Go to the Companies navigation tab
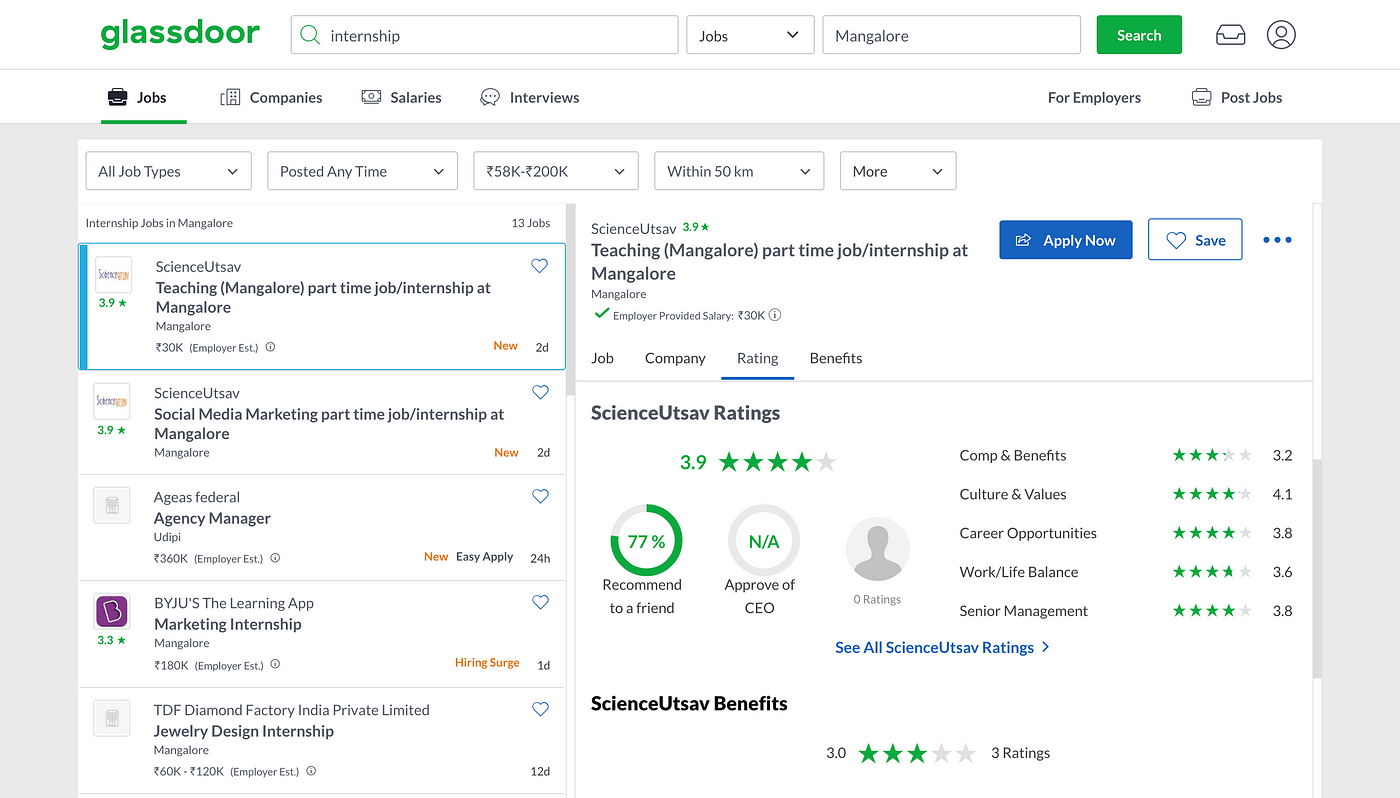 271,97
